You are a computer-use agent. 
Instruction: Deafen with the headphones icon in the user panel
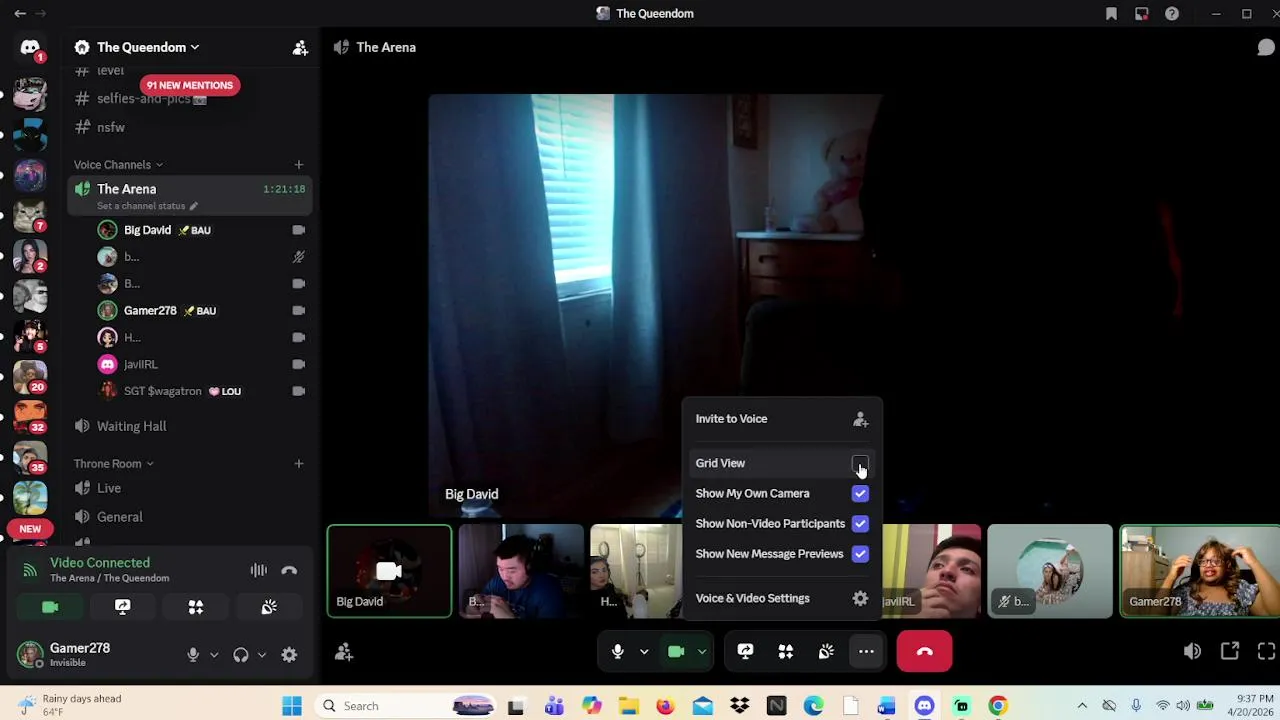click(241, 655)
